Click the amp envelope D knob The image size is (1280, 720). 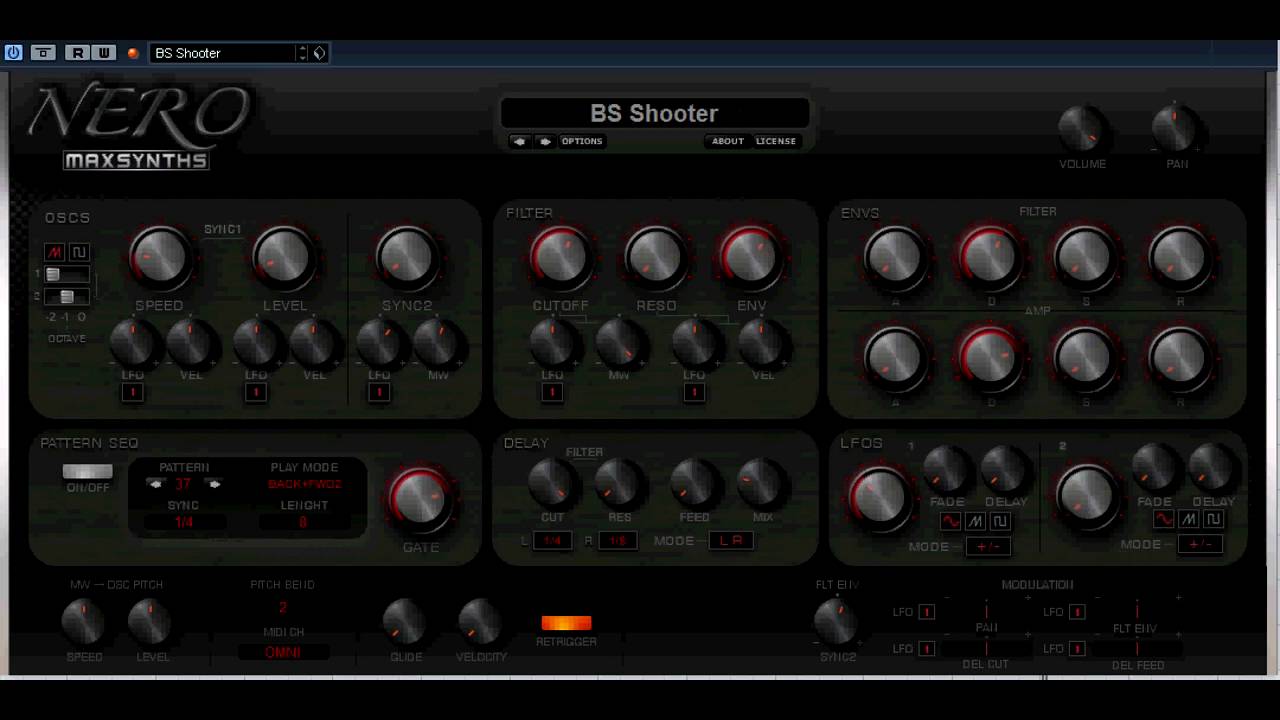990,358
